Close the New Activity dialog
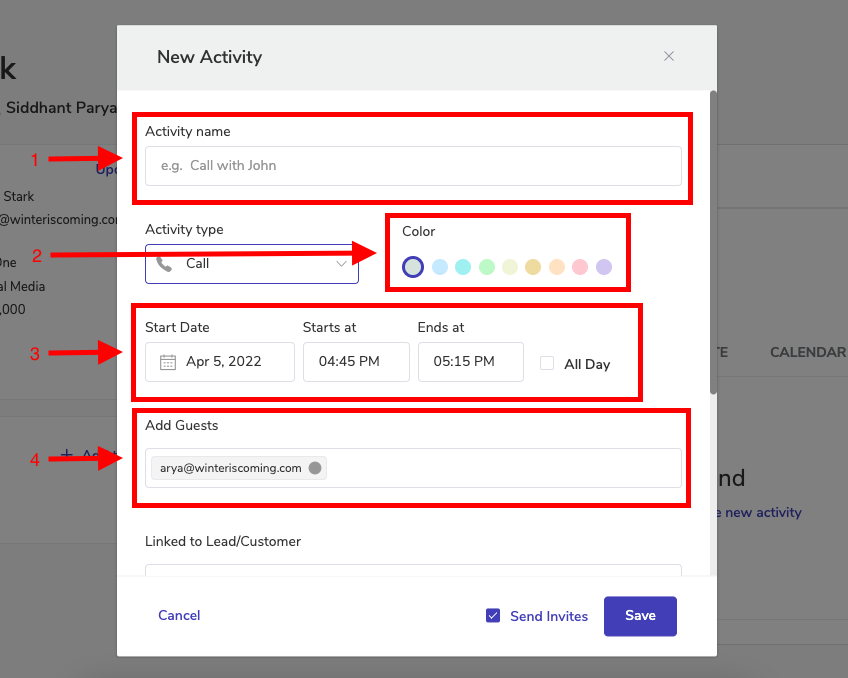 669,56
